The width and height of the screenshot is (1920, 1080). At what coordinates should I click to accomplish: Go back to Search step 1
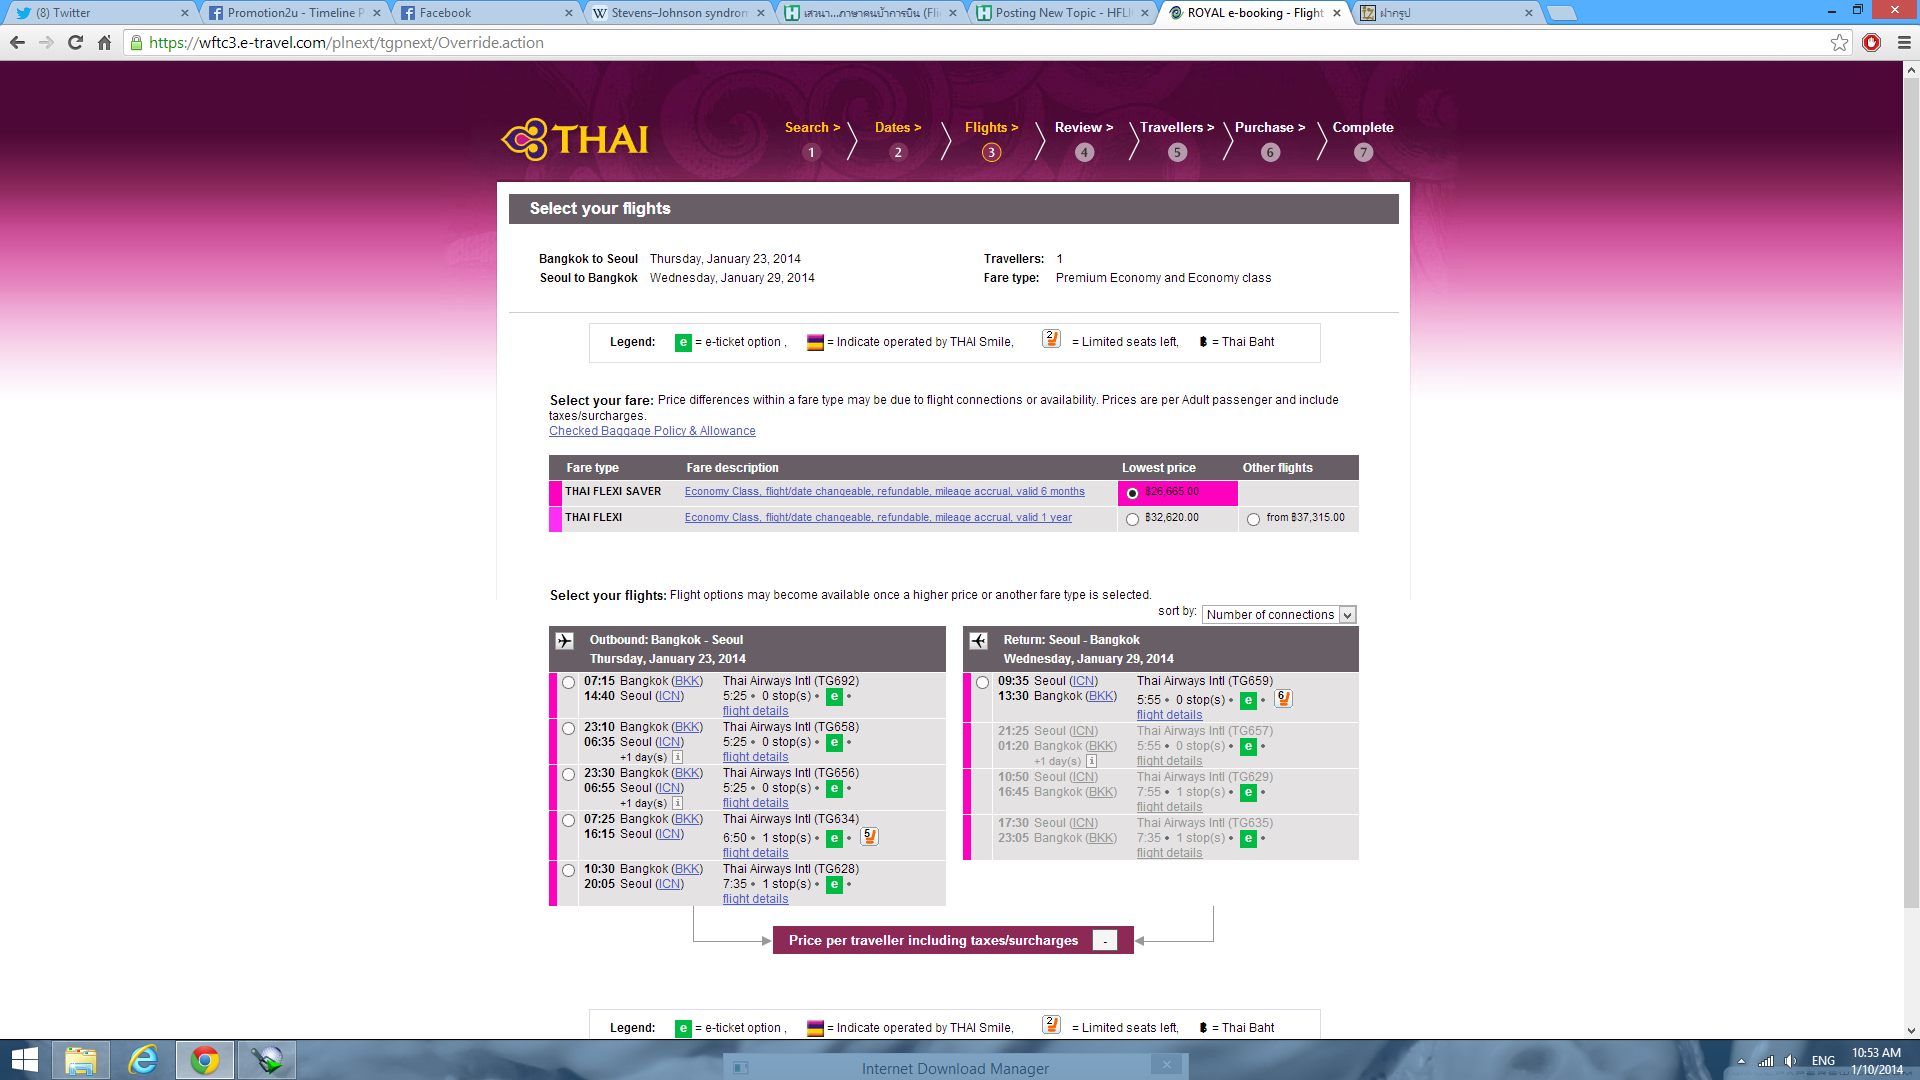point(811,139)
